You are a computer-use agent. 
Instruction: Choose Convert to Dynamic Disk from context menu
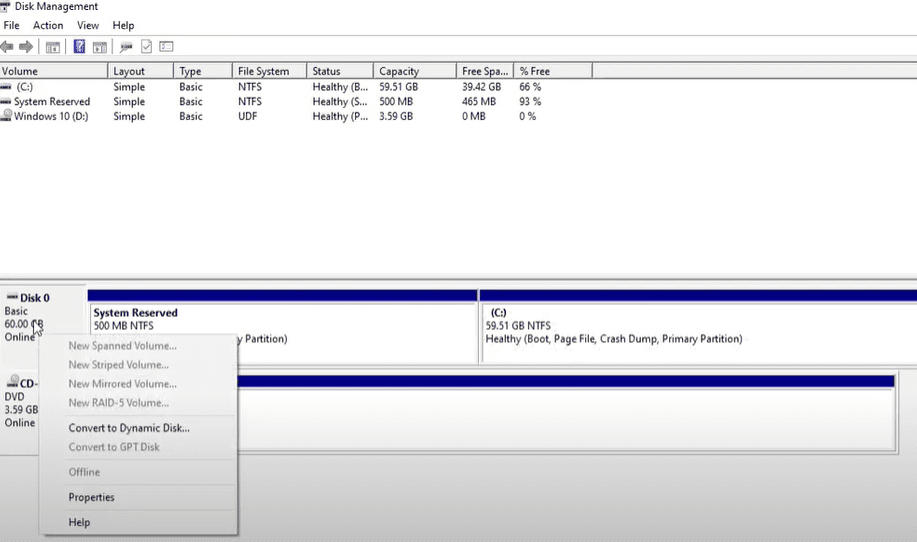click(x=129, y=428)
